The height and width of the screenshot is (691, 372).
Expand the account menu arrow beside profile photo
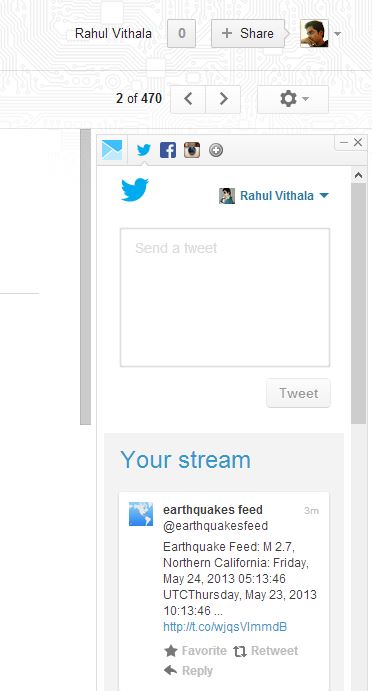(337, 34)
